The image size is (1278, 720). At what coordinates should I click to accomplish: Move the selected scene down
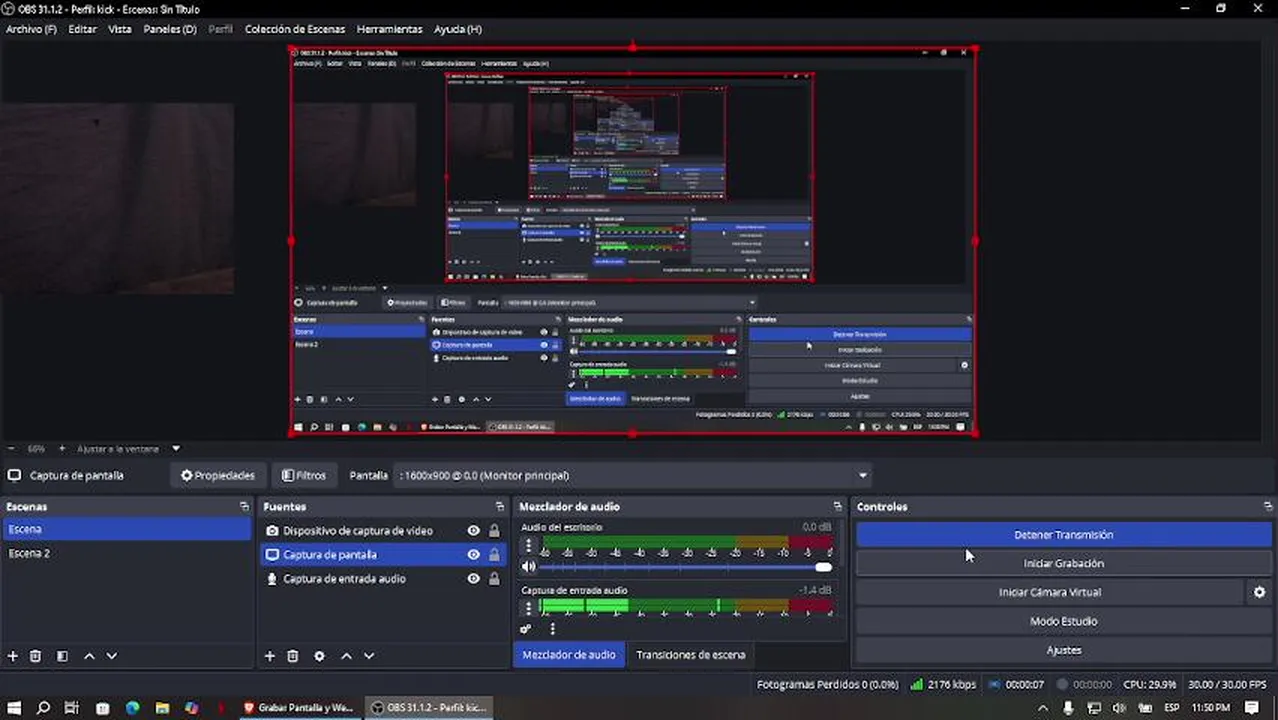coord(111,656)
